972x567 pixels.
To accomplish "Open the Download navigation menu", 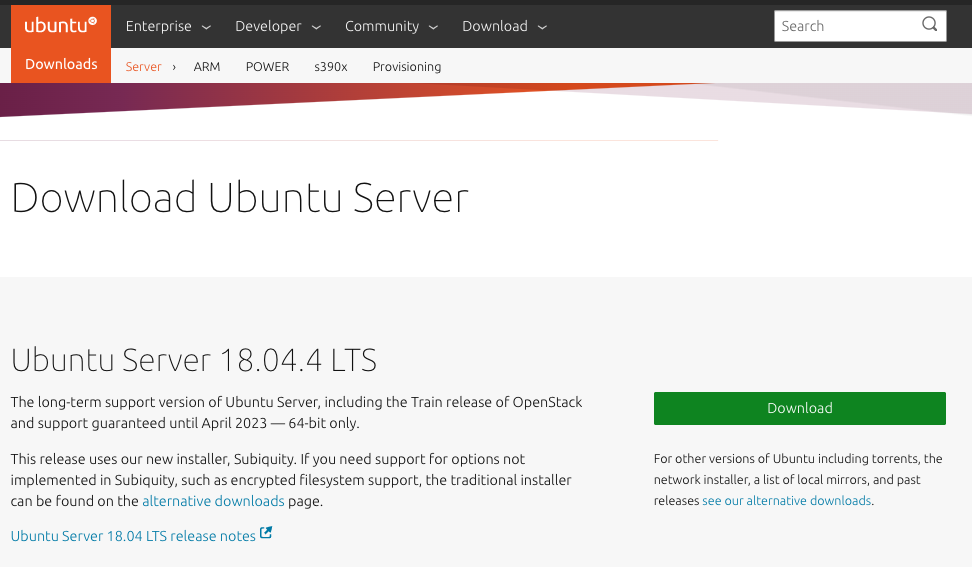I will coord(505,26).
